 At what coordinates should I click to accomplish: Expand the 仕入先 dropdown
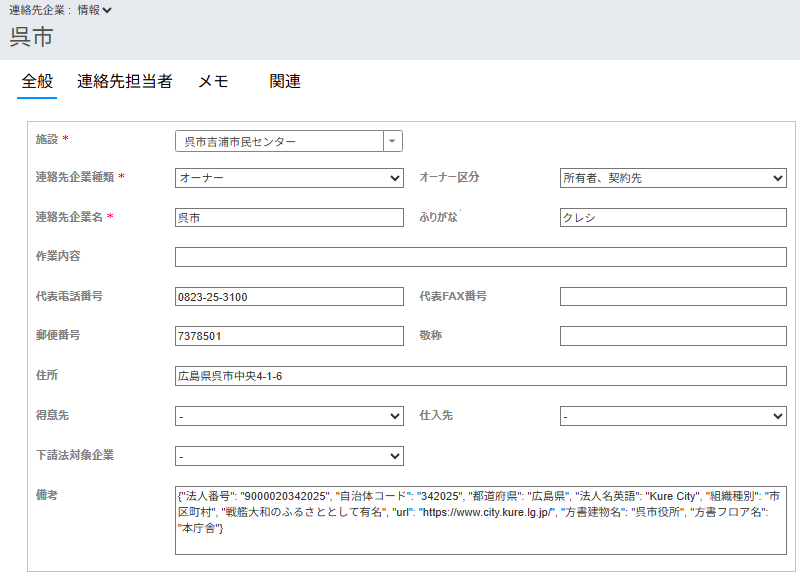click(x=673, y=416)
